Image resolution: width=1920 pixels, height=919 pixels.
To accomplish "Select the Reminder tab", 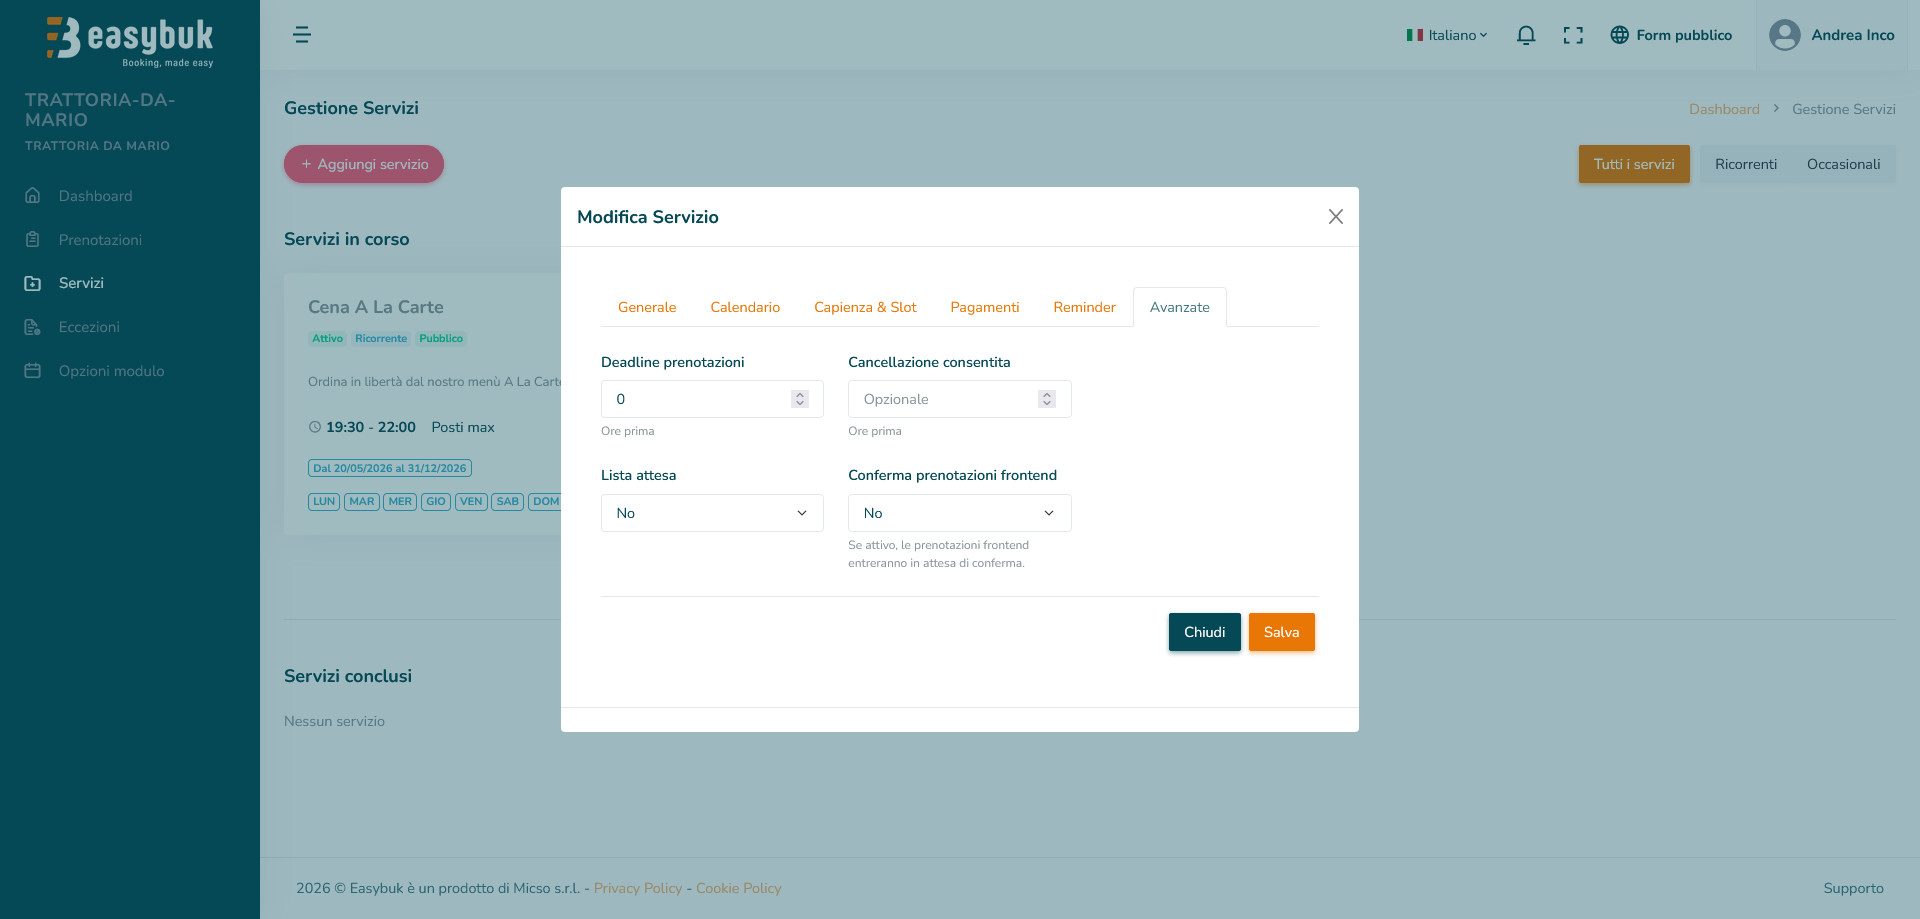I will coord(1084,307).
